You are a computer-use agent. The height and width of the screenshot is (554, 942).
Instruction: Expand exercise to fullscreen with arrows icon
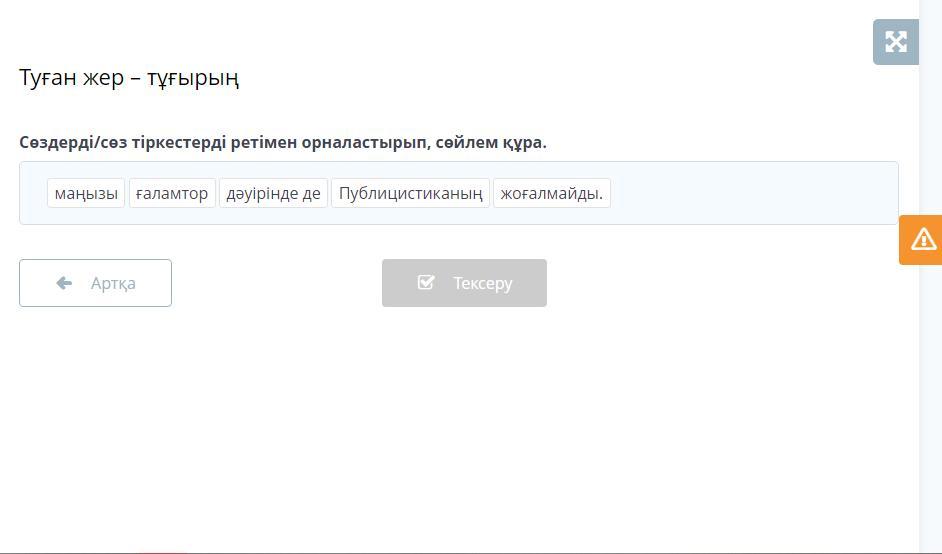895,42
